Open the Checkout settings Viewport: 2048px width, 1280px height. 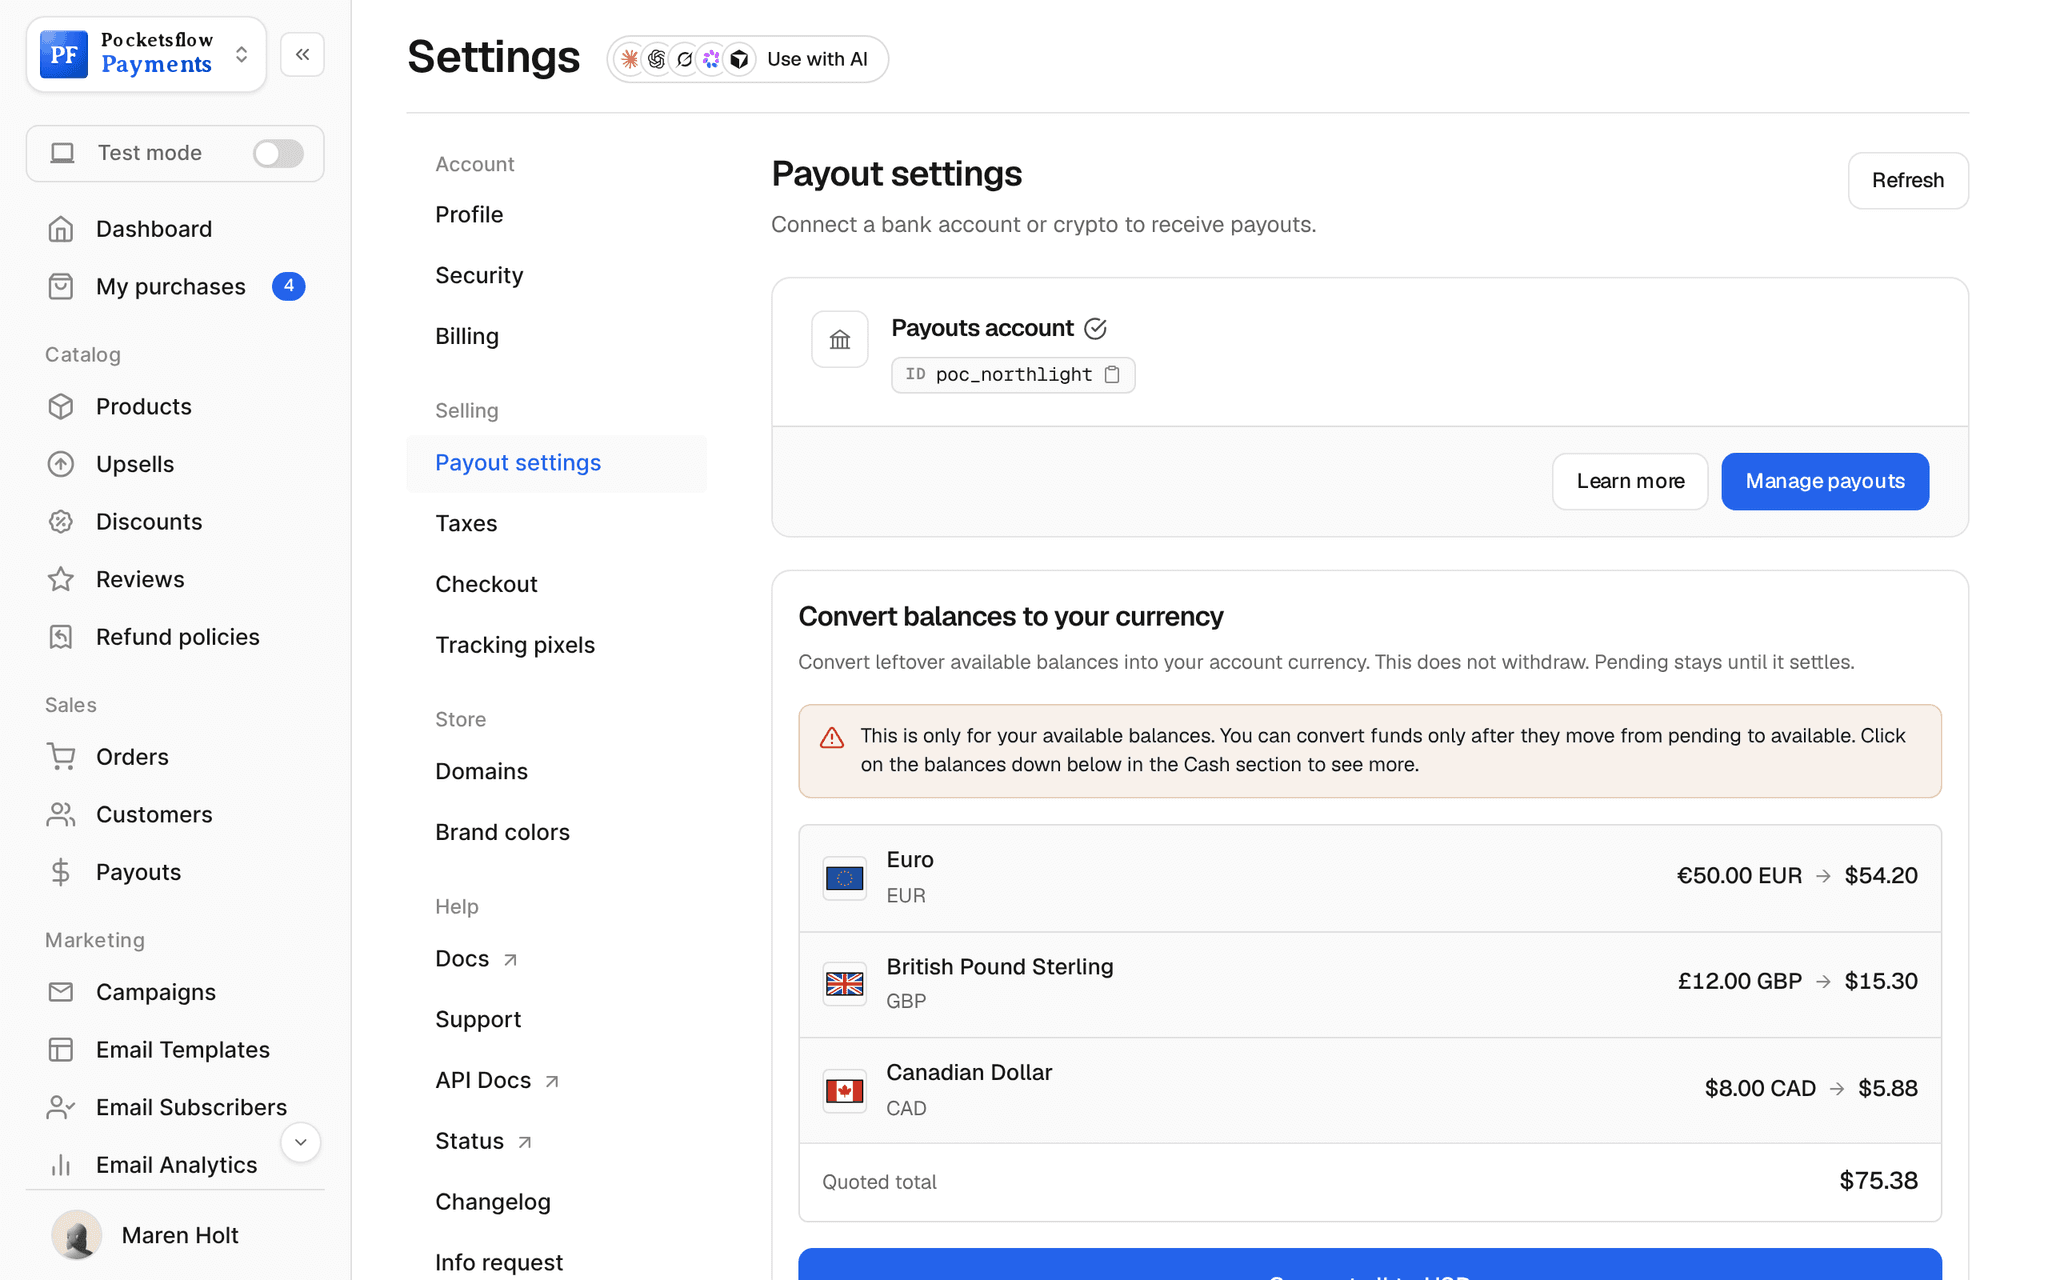[486, 585]
